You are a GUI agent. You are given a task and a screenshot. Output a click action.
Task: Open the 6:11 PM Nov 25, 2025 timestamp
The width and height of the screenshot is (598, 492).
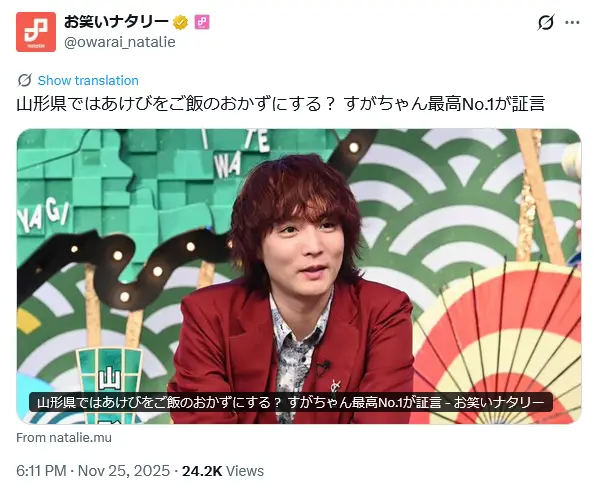pos(93,471)
